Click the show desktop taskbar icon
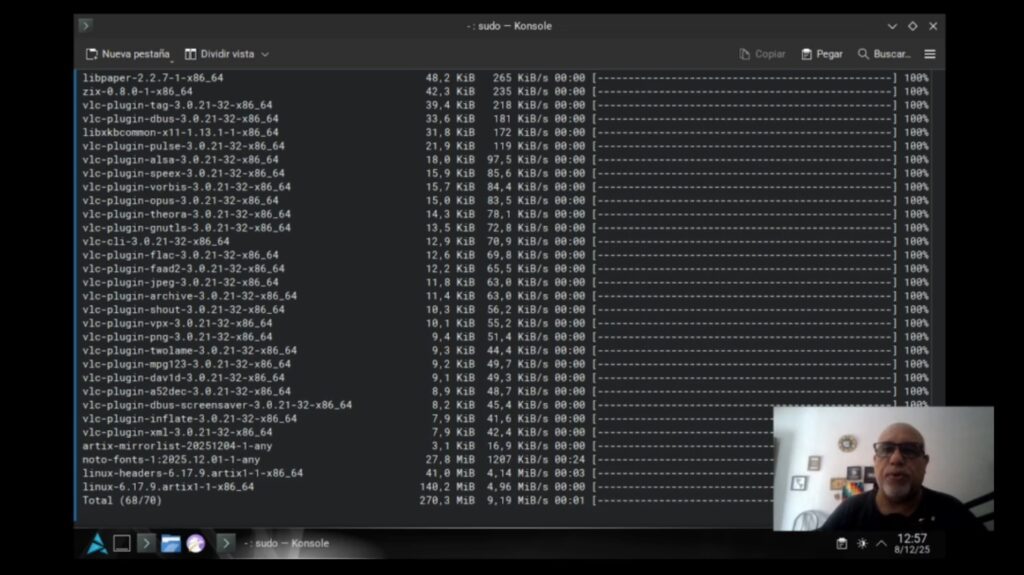Screen dimensions: 1024x575 pos(122,544)
